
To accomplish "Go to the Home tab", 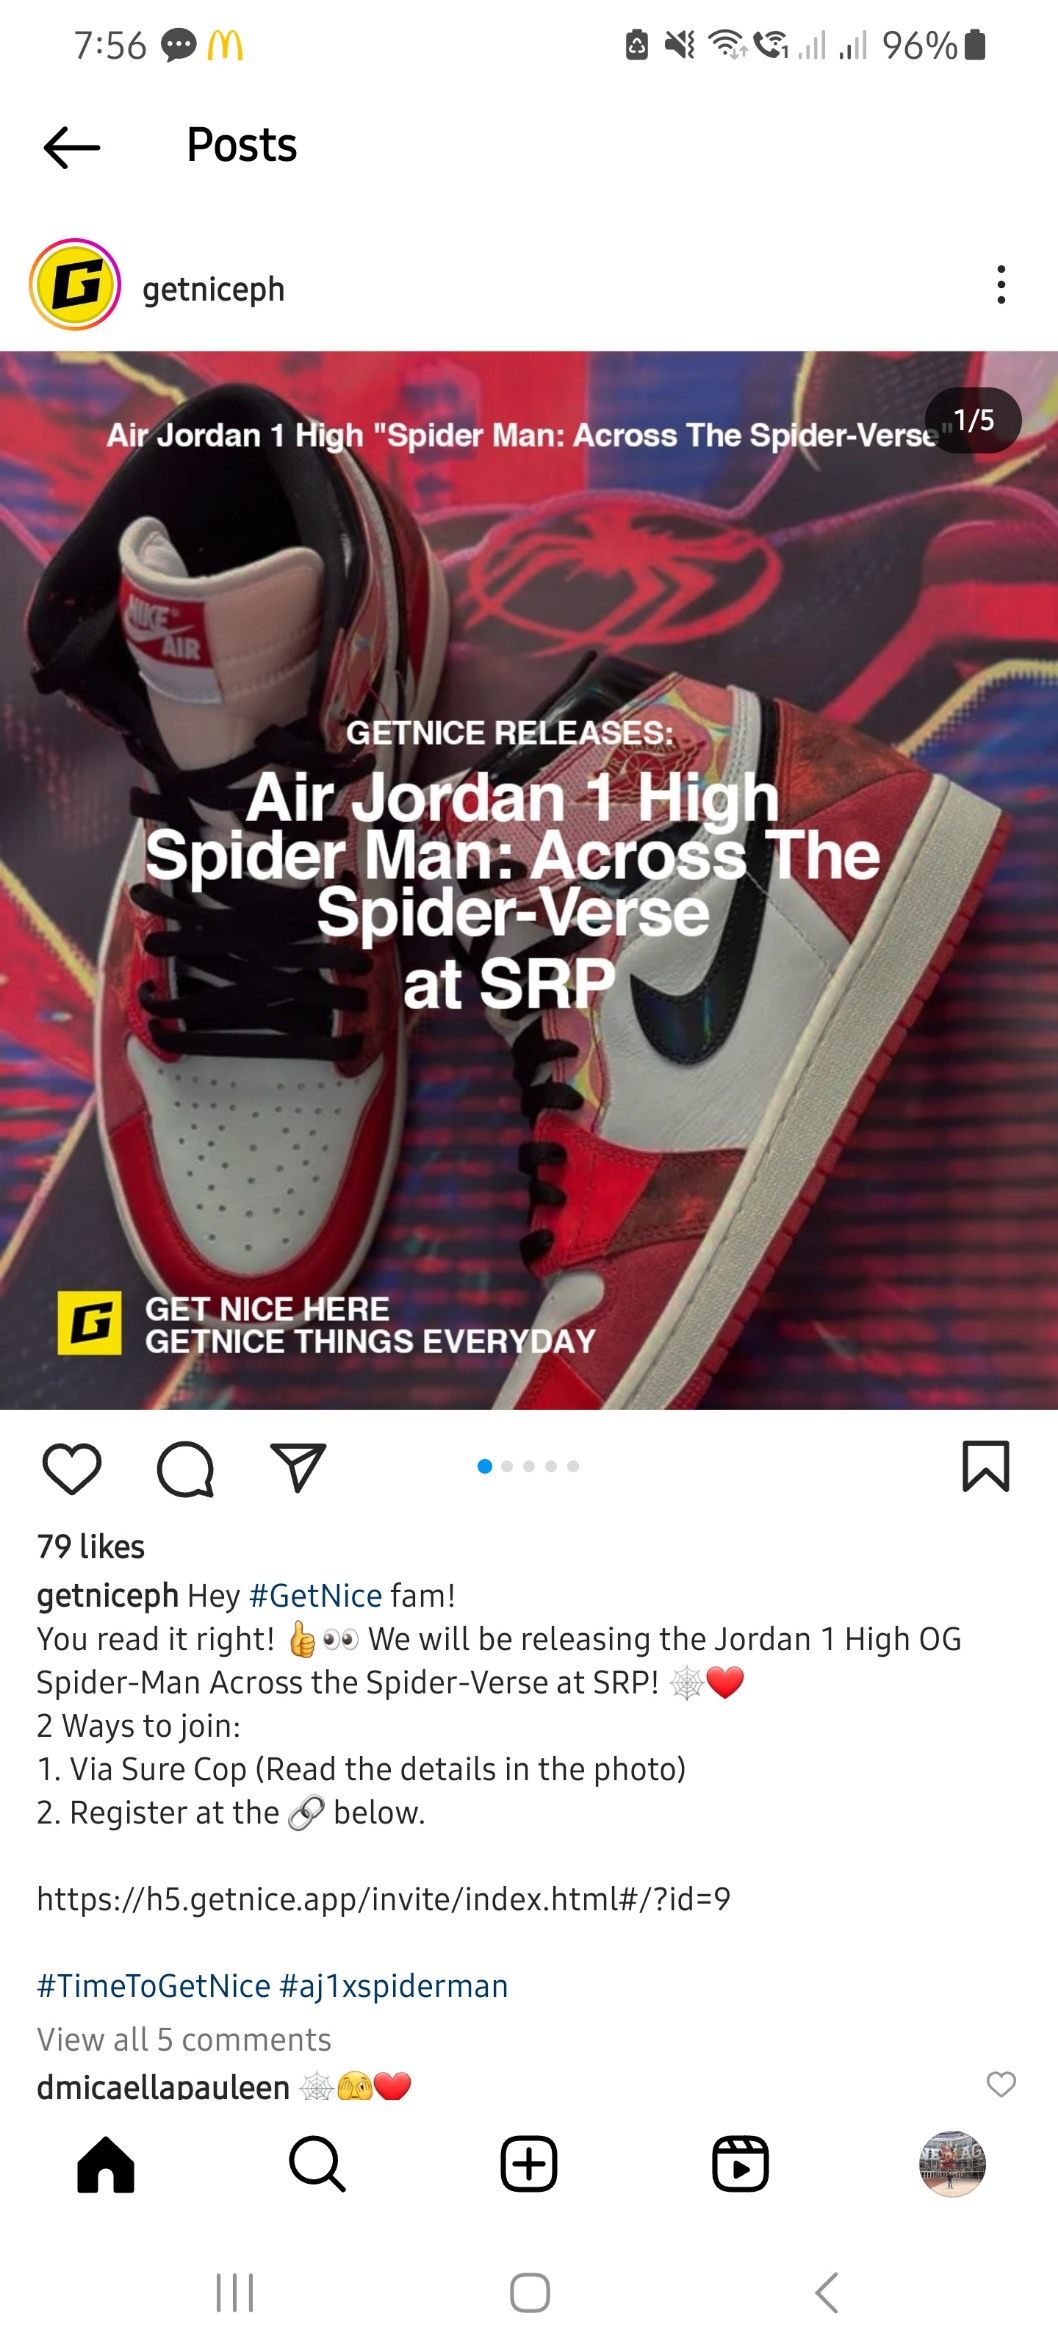I will tap(106, 2165).
